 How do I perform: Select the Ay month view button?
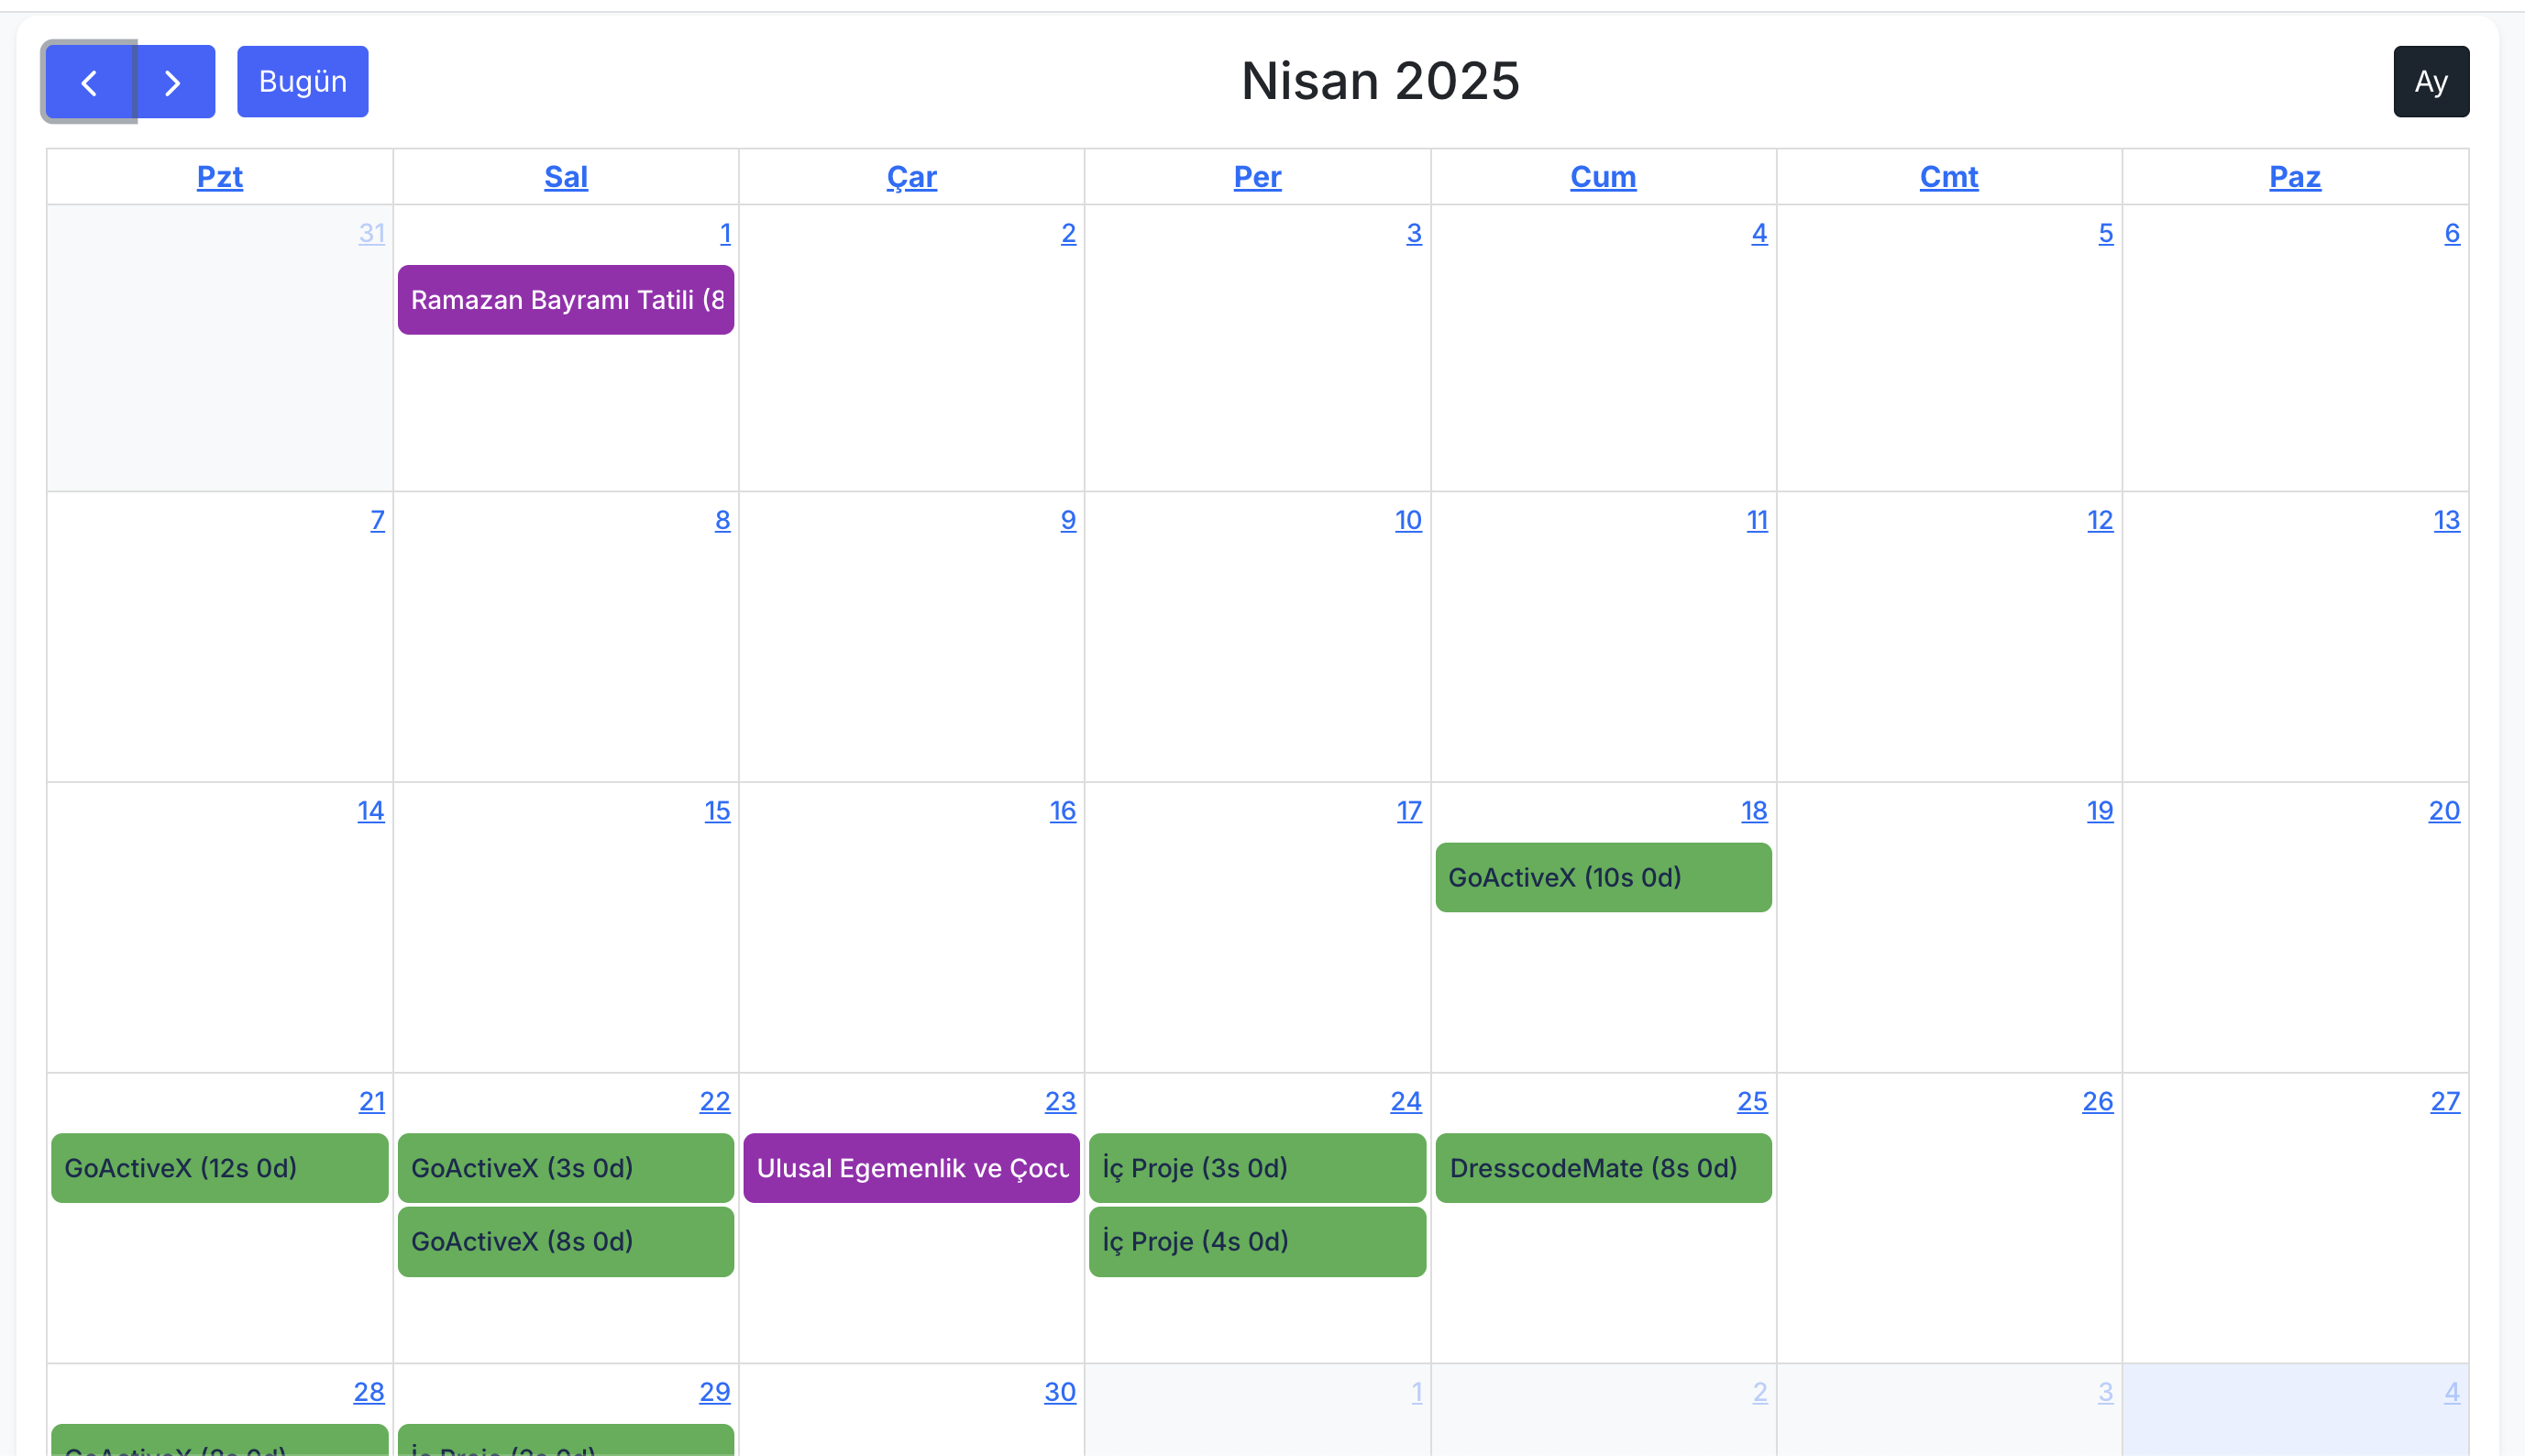point(2430,82)
